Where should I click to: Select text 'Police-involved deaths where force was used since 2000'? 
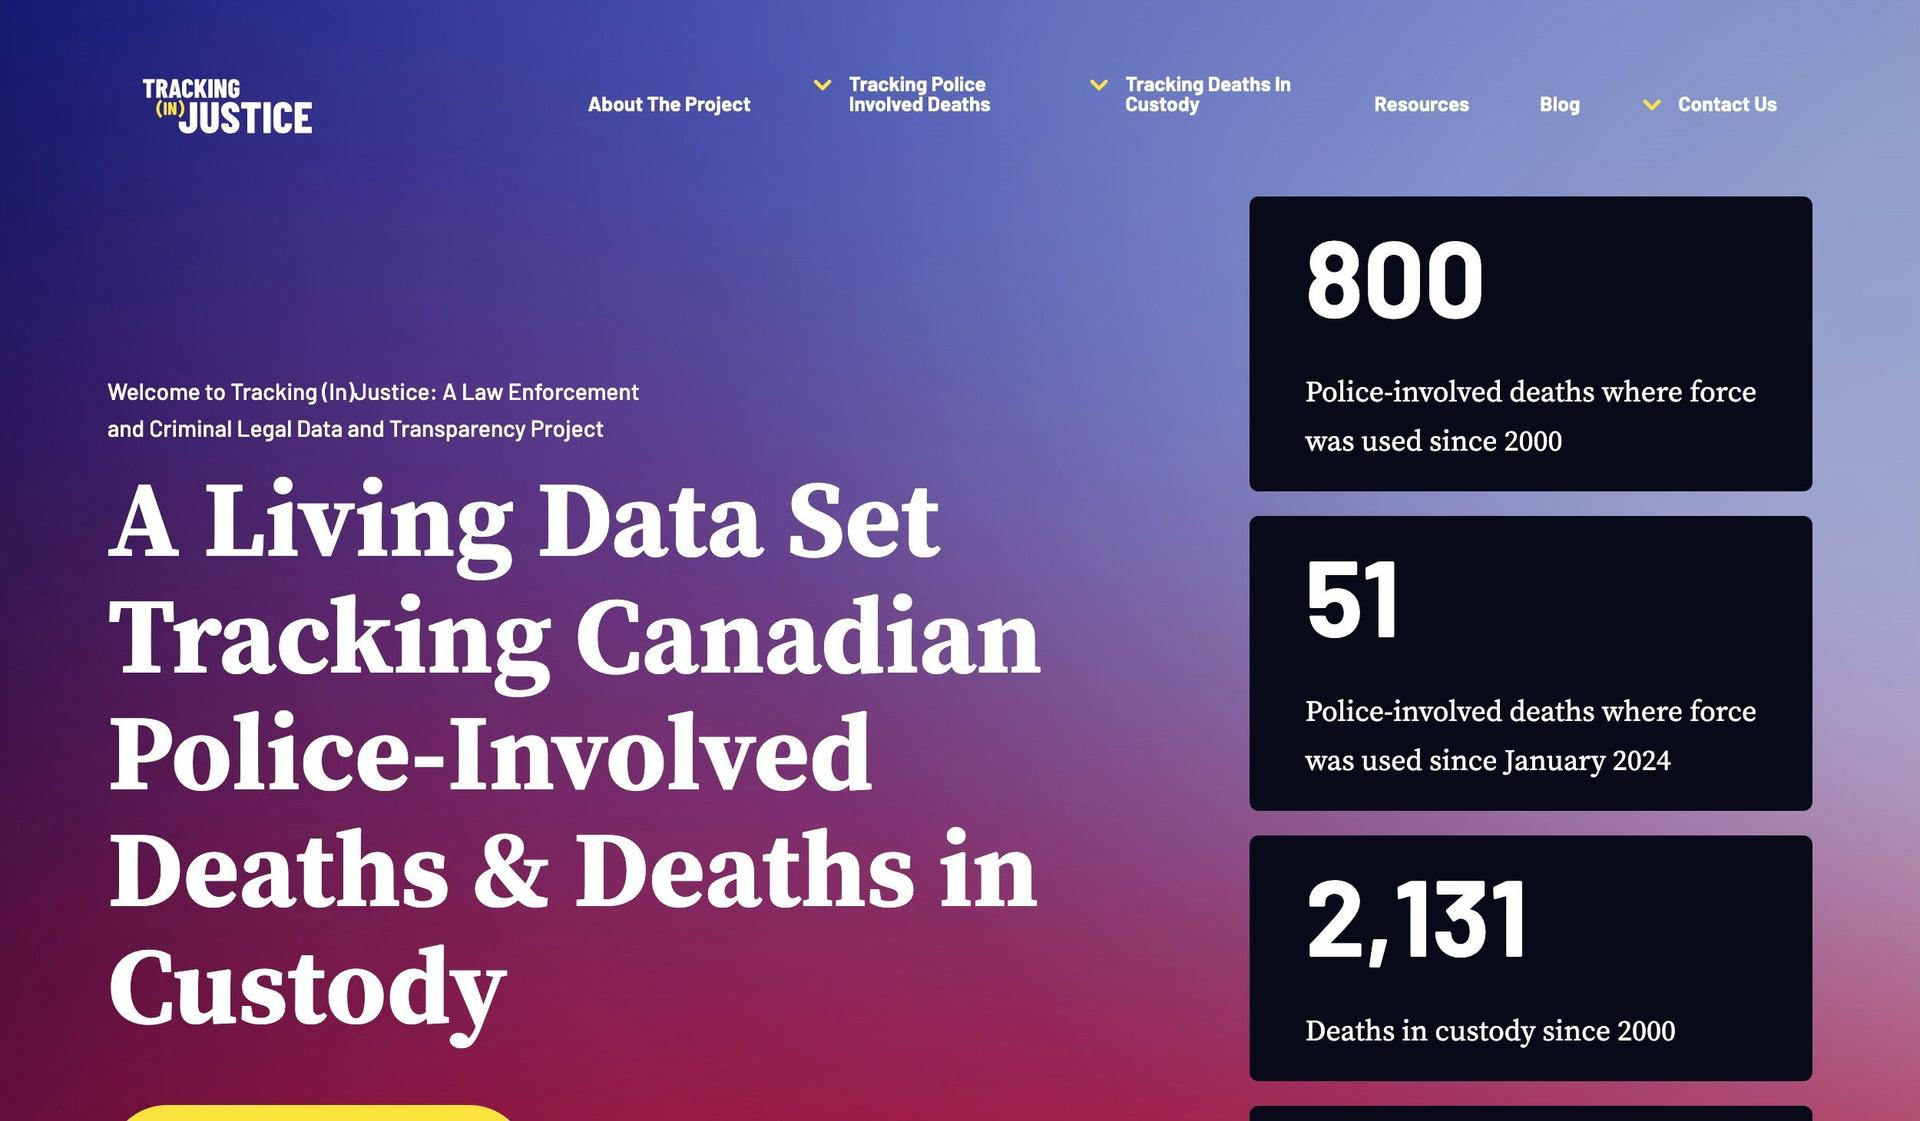coord(1530,416)
